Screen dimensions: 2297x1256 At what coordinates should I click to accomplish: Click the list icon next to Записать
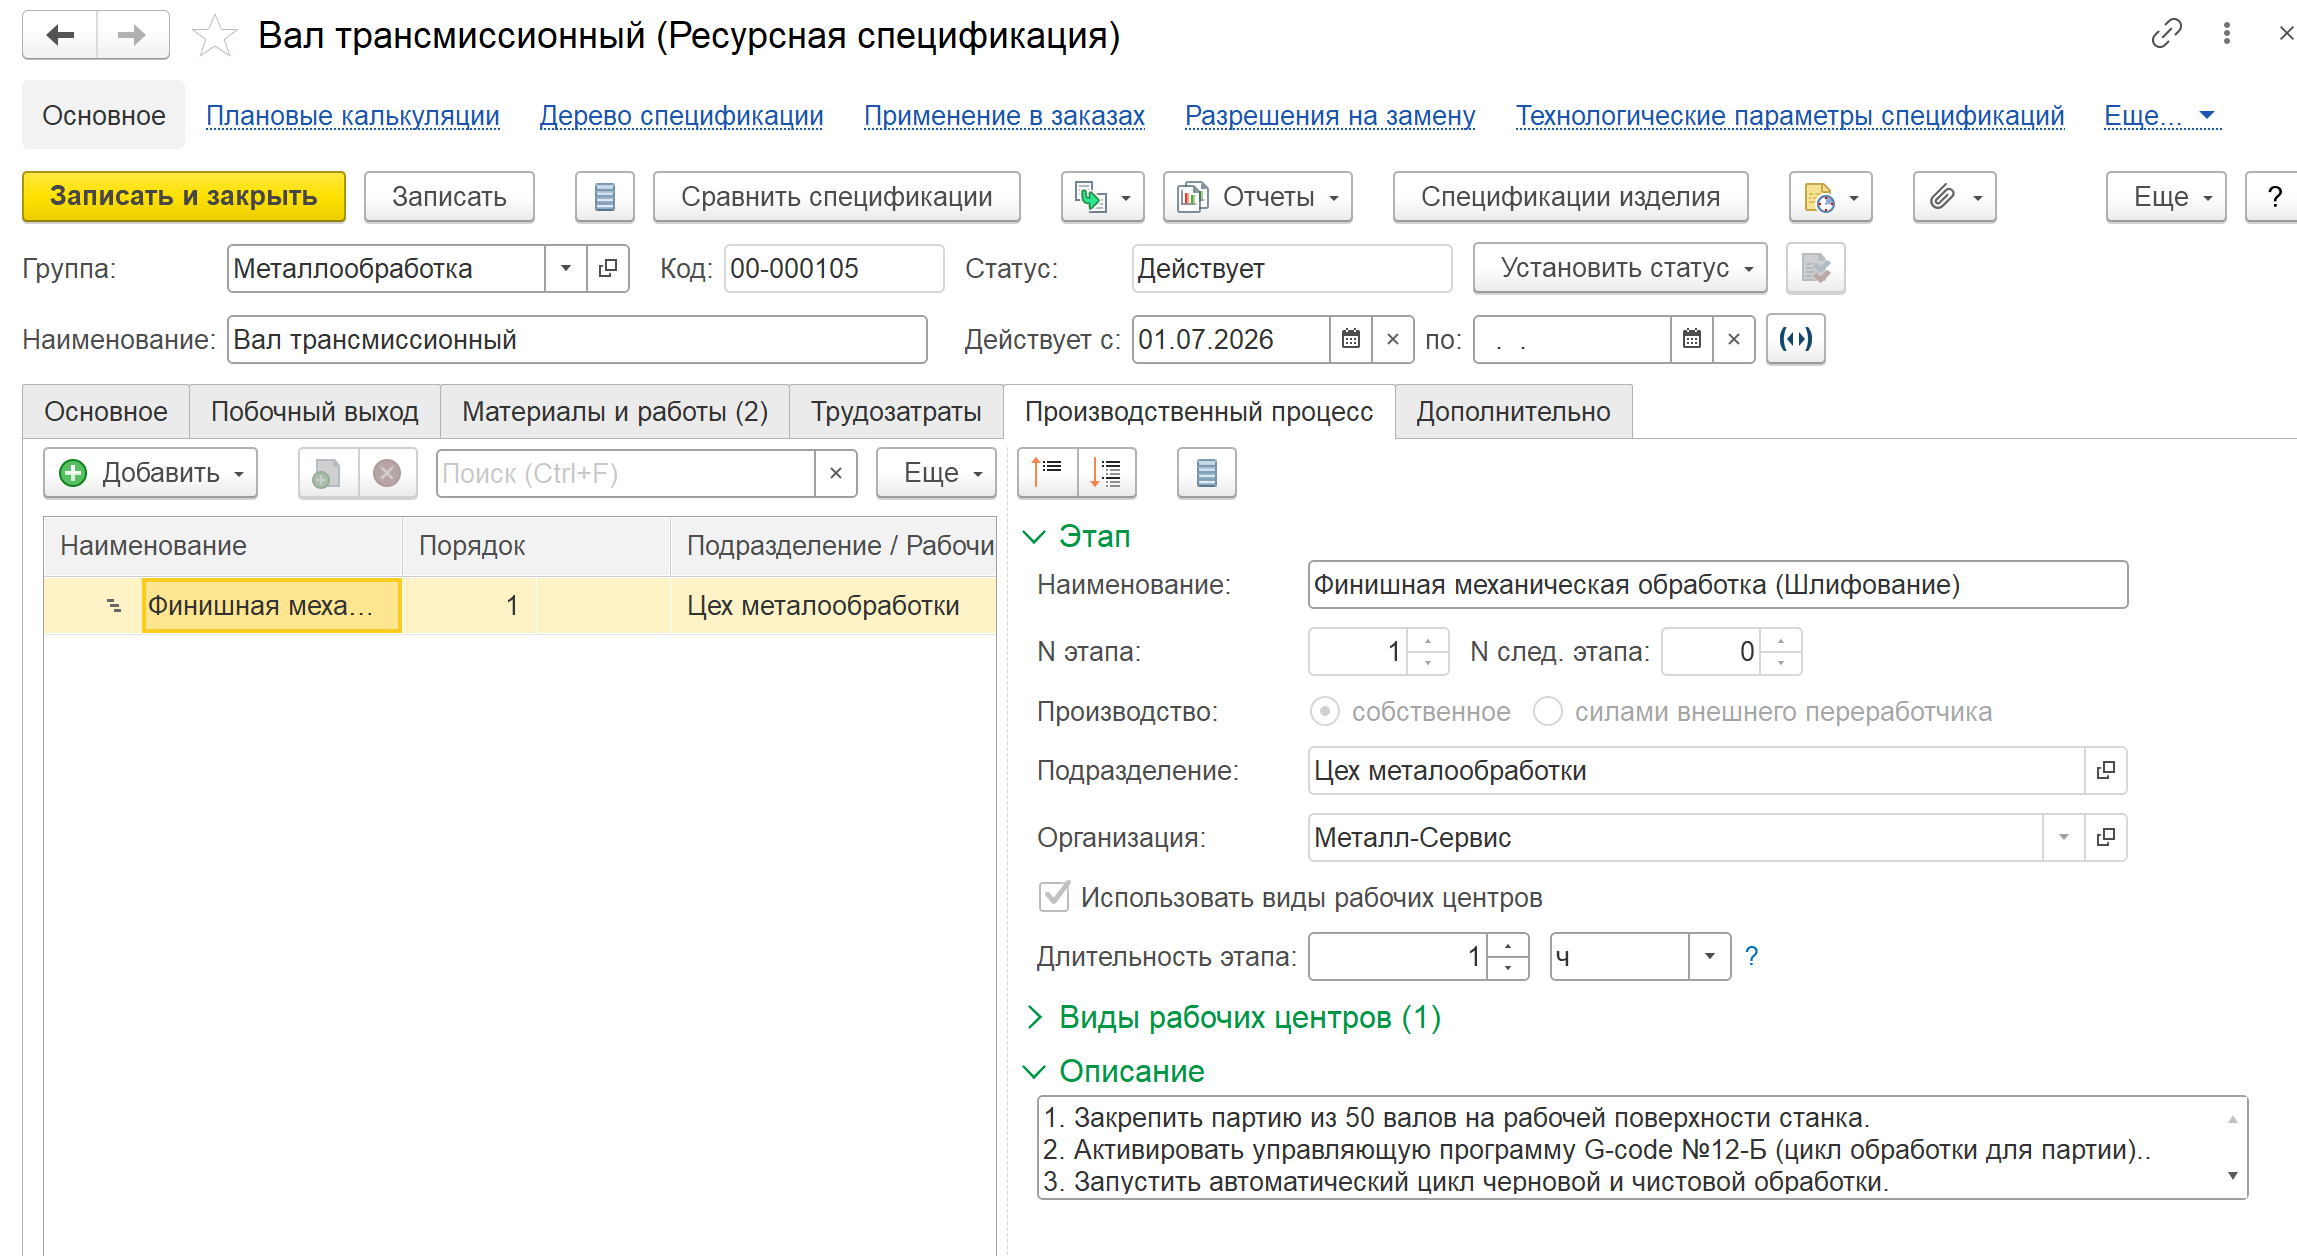[x=605, y=197]
